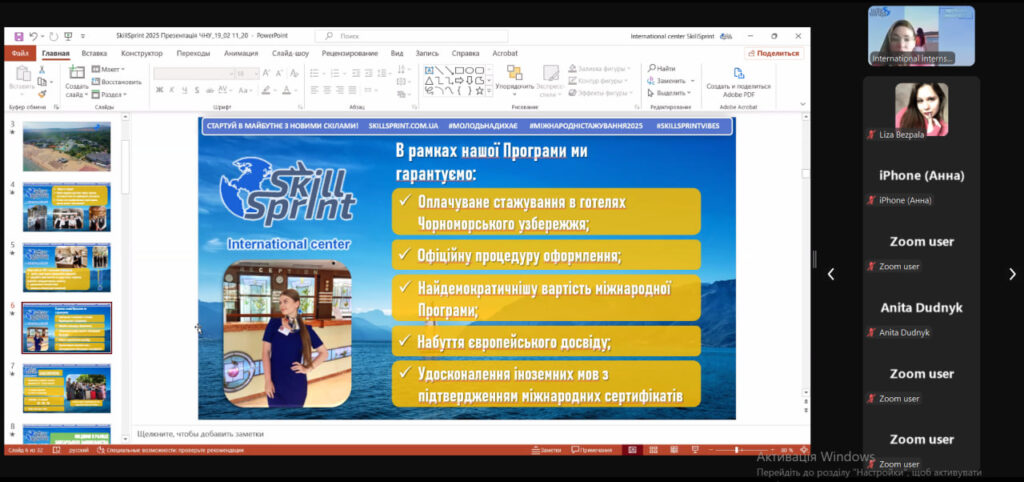The height and width of the screenshot is (482, 1024).
Task: Toggle Примечания comments in status bar
Action: pyautogui.click(x=596, y=451)
